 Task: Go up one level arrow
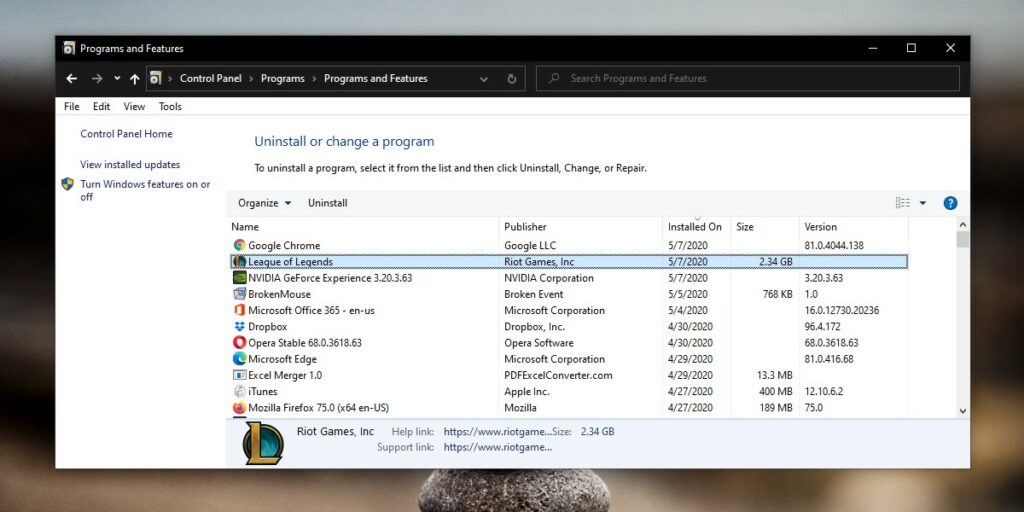click(135, 78)
